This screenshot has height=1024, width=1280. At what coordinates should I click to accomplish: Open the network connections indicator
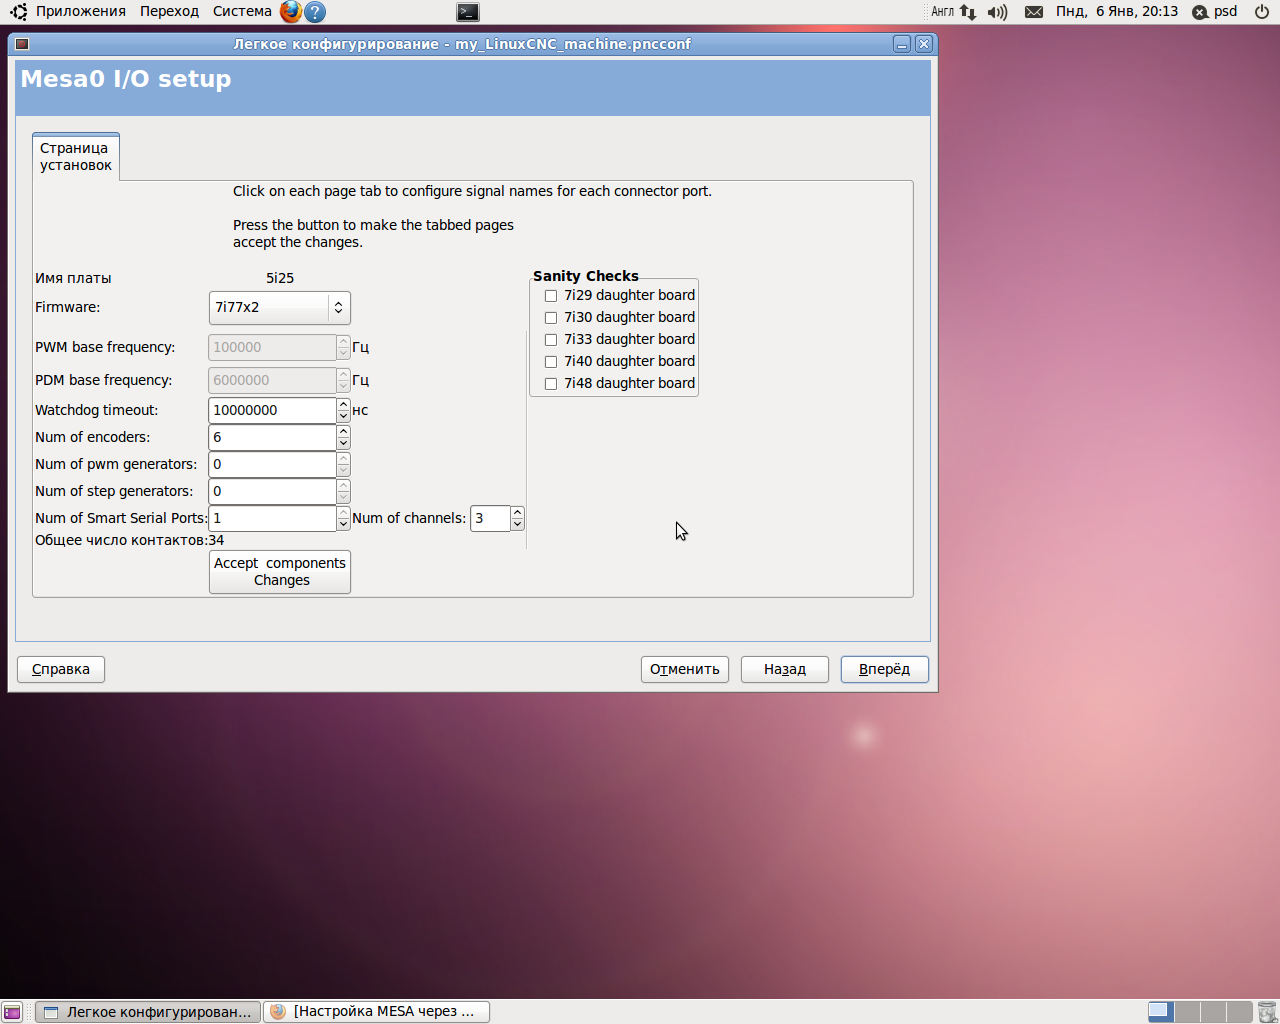tap(968, 12)
